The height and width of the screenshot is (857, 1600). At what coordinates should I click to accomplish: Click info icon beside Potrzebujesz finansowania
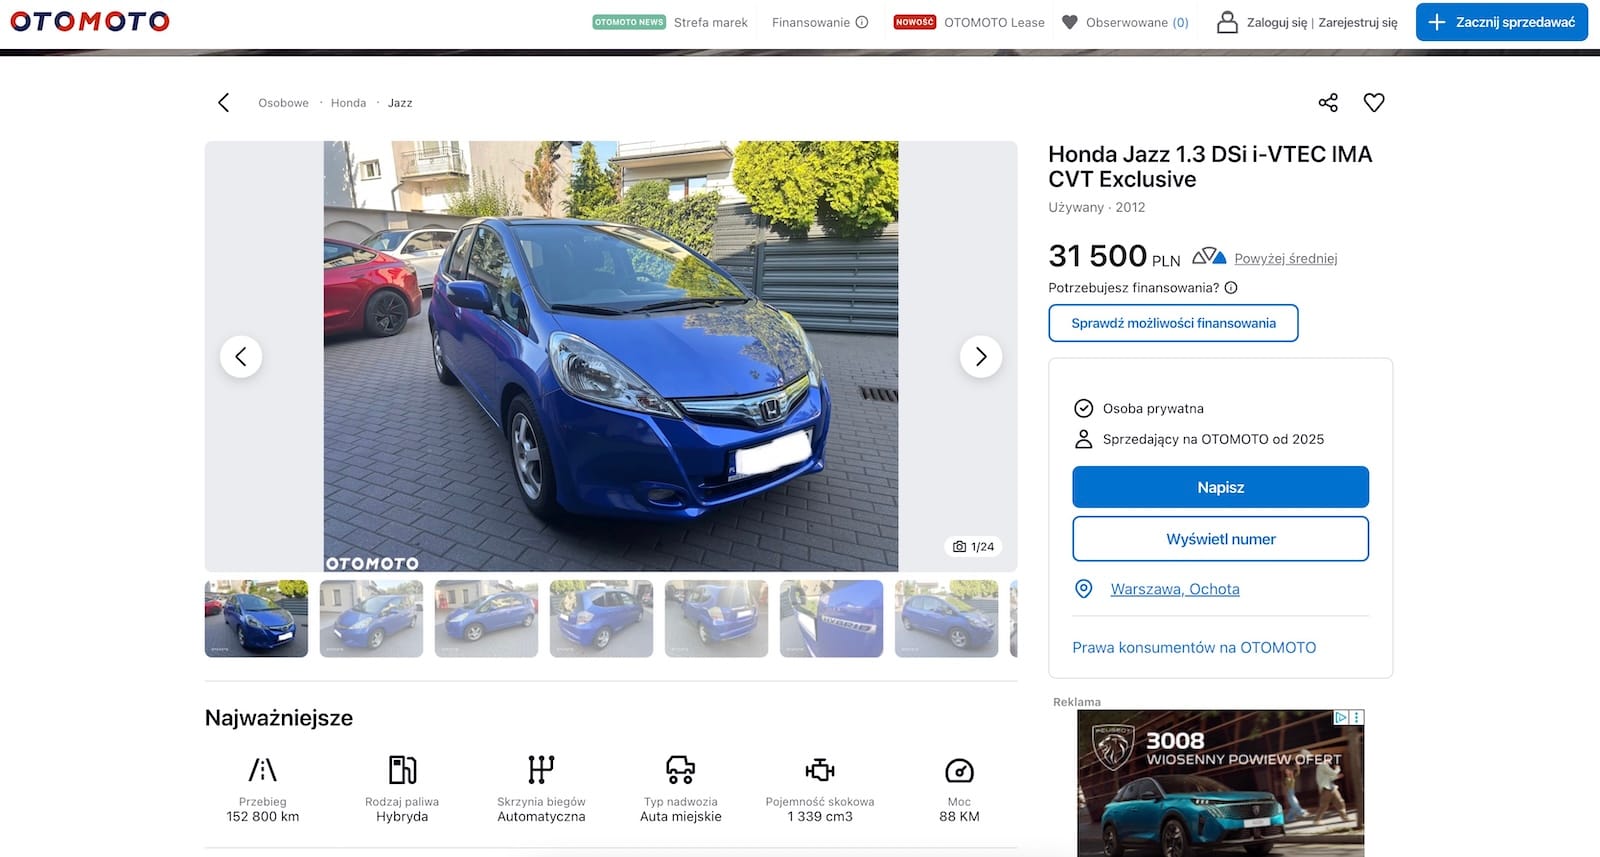point(1231,287)
